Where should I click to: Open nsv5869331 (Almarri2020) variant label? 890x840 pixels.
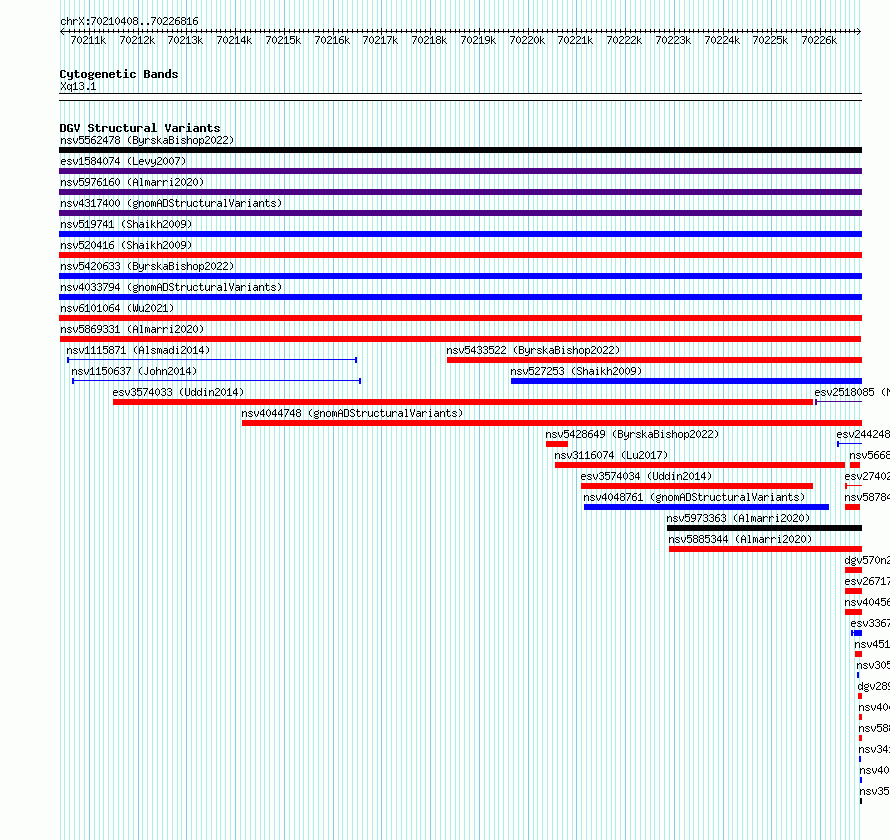tap(132, 329)
